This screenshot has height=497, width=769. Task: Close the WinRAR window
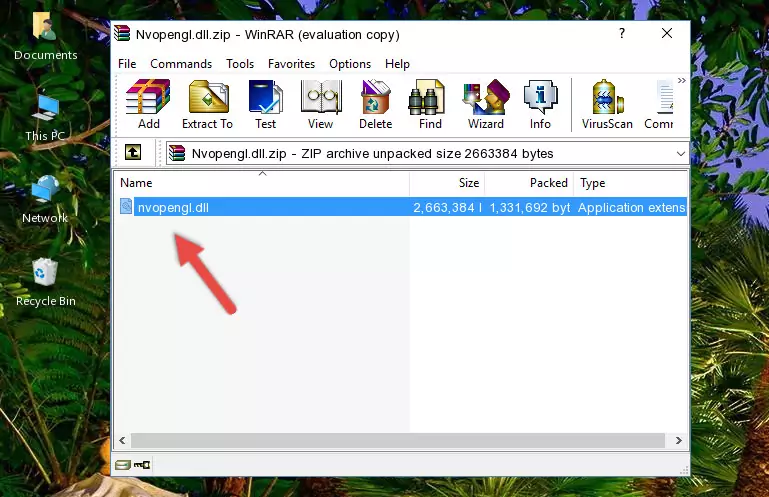[667, 33]
